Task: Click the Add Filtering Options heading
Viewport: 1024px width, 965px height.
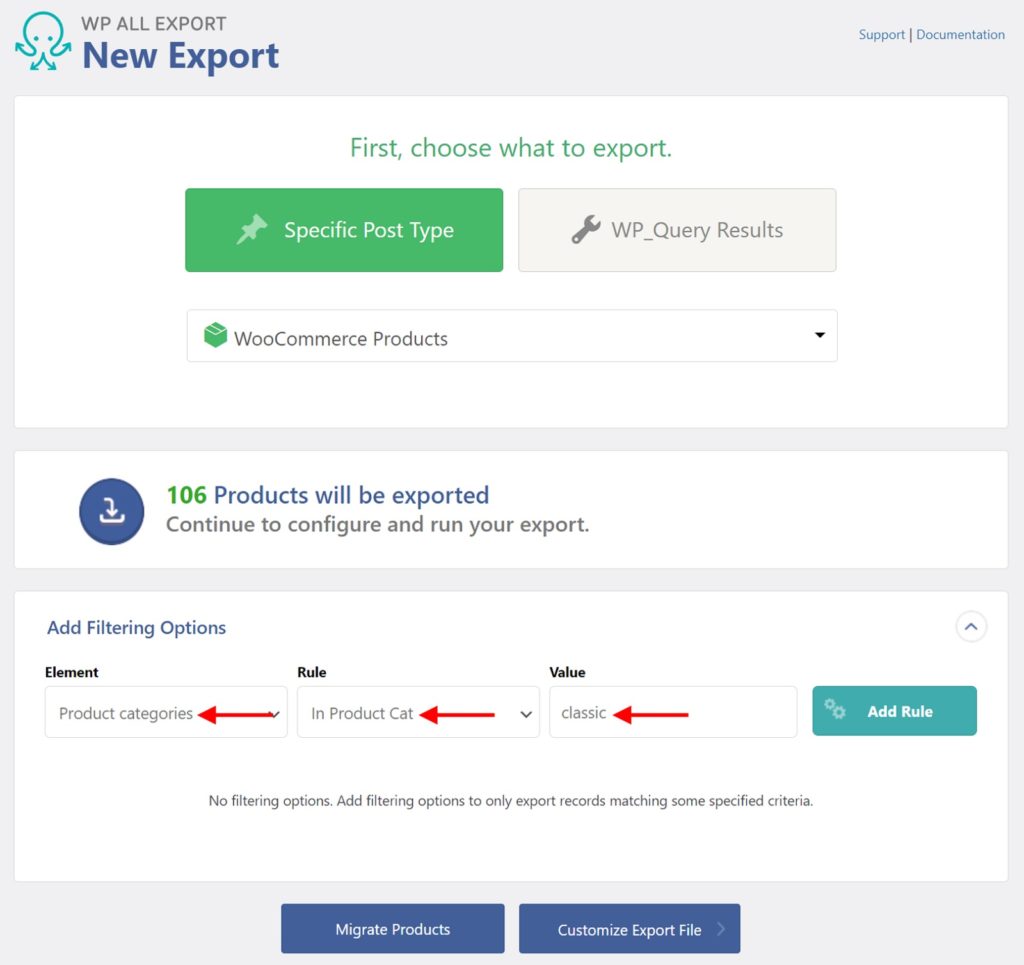Action: pos(136,627)
